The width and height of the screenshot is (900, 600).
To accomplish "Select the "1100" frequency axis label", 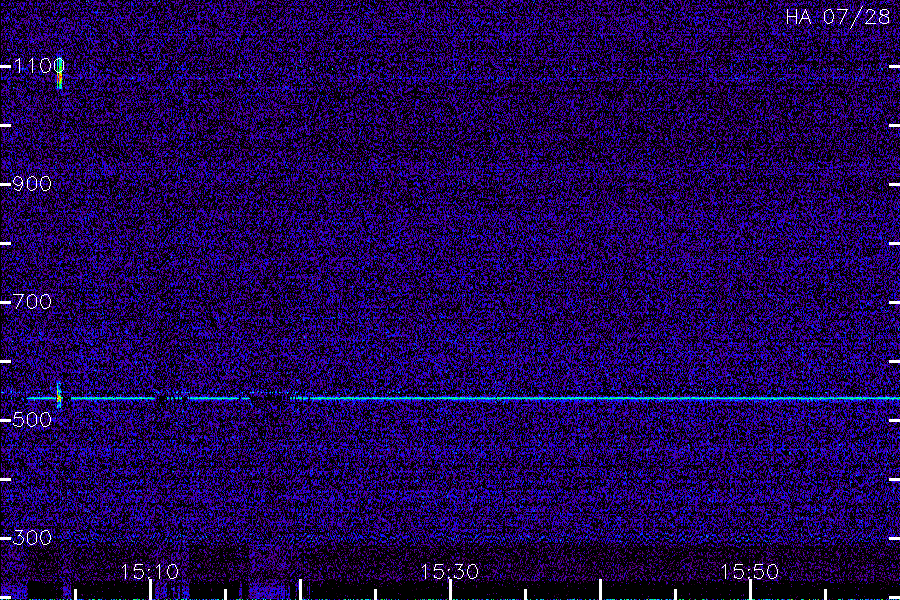I will [x=38, y=66].
